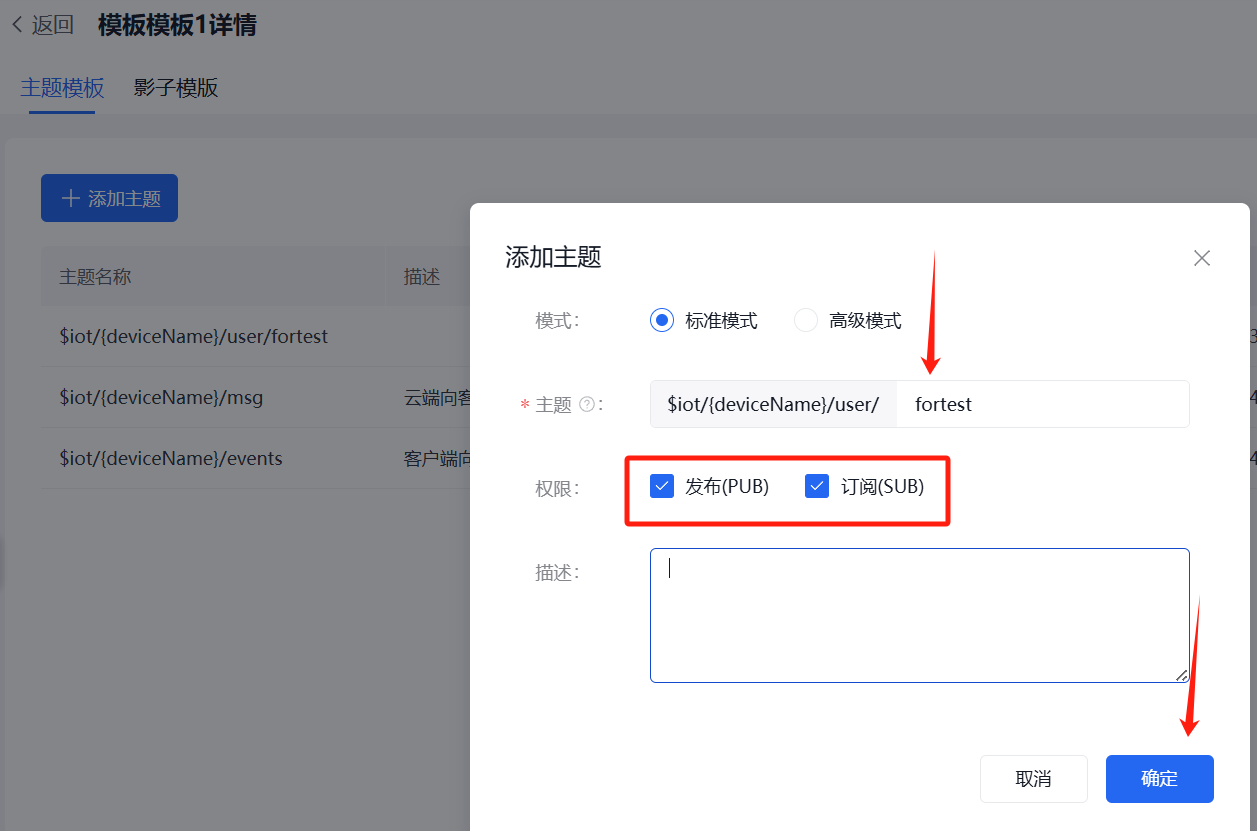
Task: Uncheck the 发布(PUB) checkbox
Action: tap(661, 487)
